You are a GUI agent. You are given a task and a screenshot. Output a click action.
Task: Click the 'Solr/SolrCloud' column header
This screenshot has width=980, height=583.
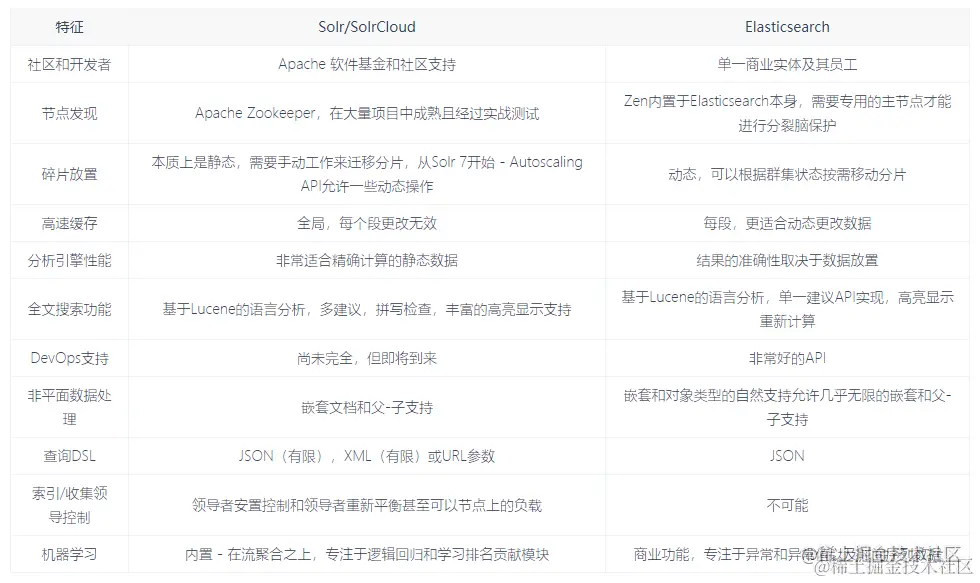click(367, 27)
